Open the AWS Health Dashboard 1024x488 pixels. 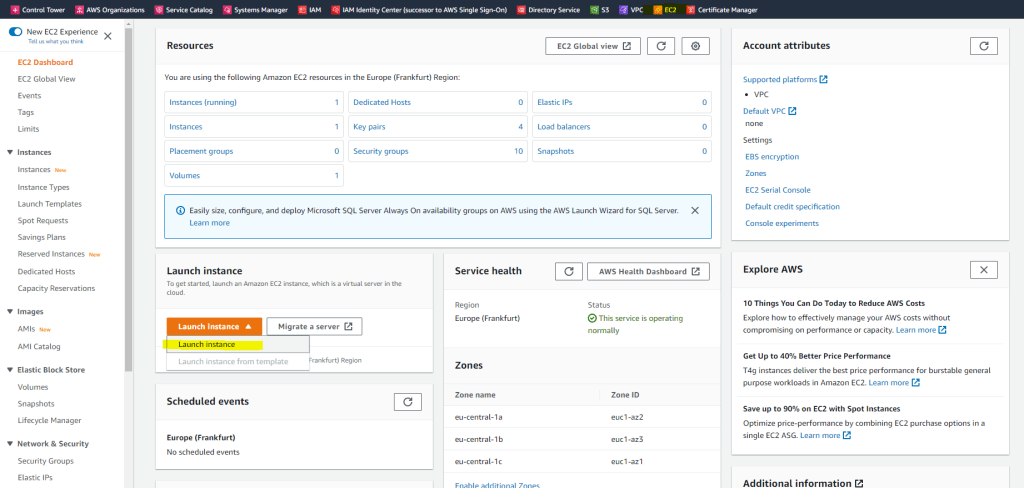click(x=648, y=271)
